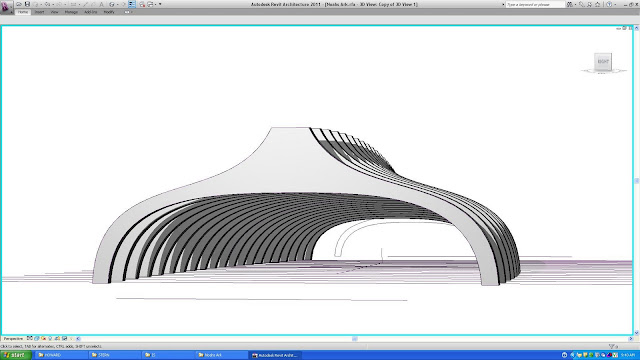
Task: Switch to the Manage ribbon tab
Action: pos(71,12)
